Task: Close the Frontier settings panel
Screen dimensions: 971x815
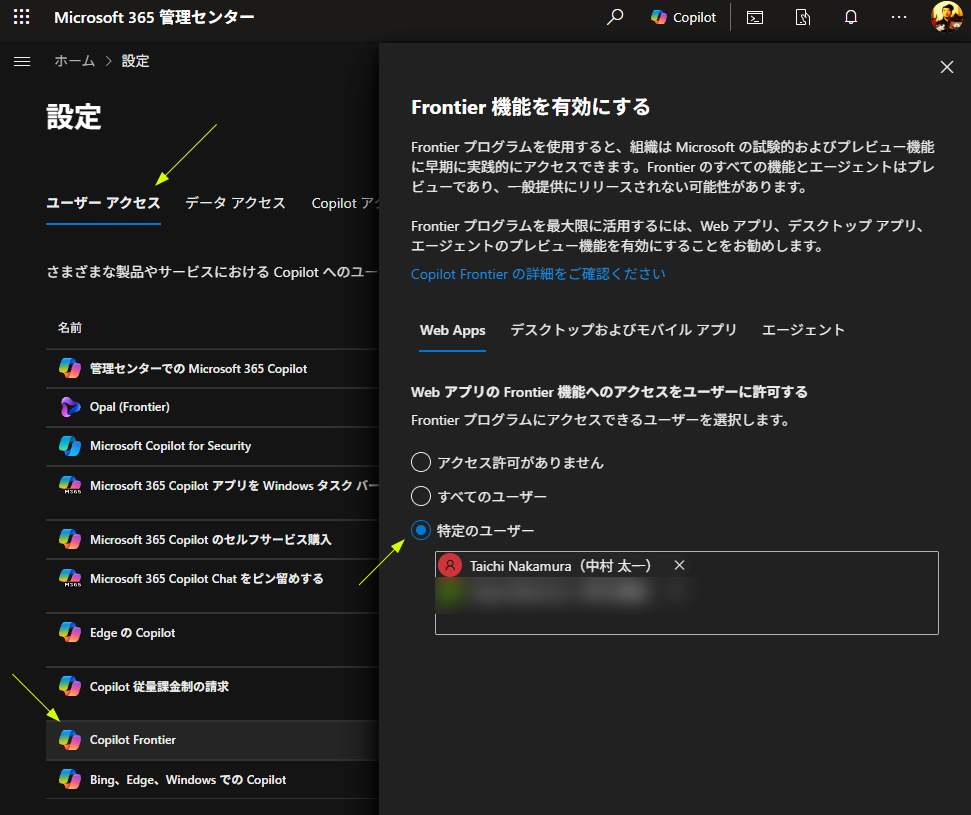Action: point(947,67)
